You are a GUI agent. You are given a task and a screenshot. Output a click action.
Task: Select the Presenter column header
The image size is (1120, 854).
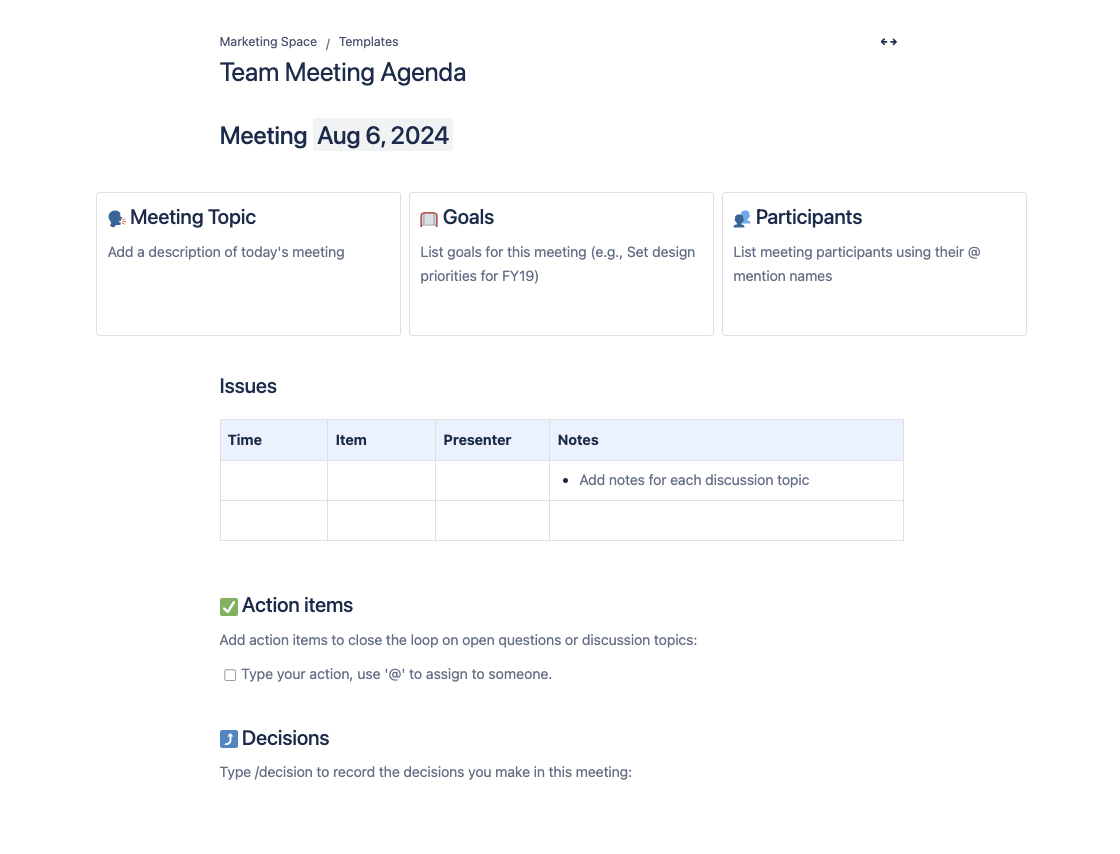pyautogui.click(x=477, y=440)
